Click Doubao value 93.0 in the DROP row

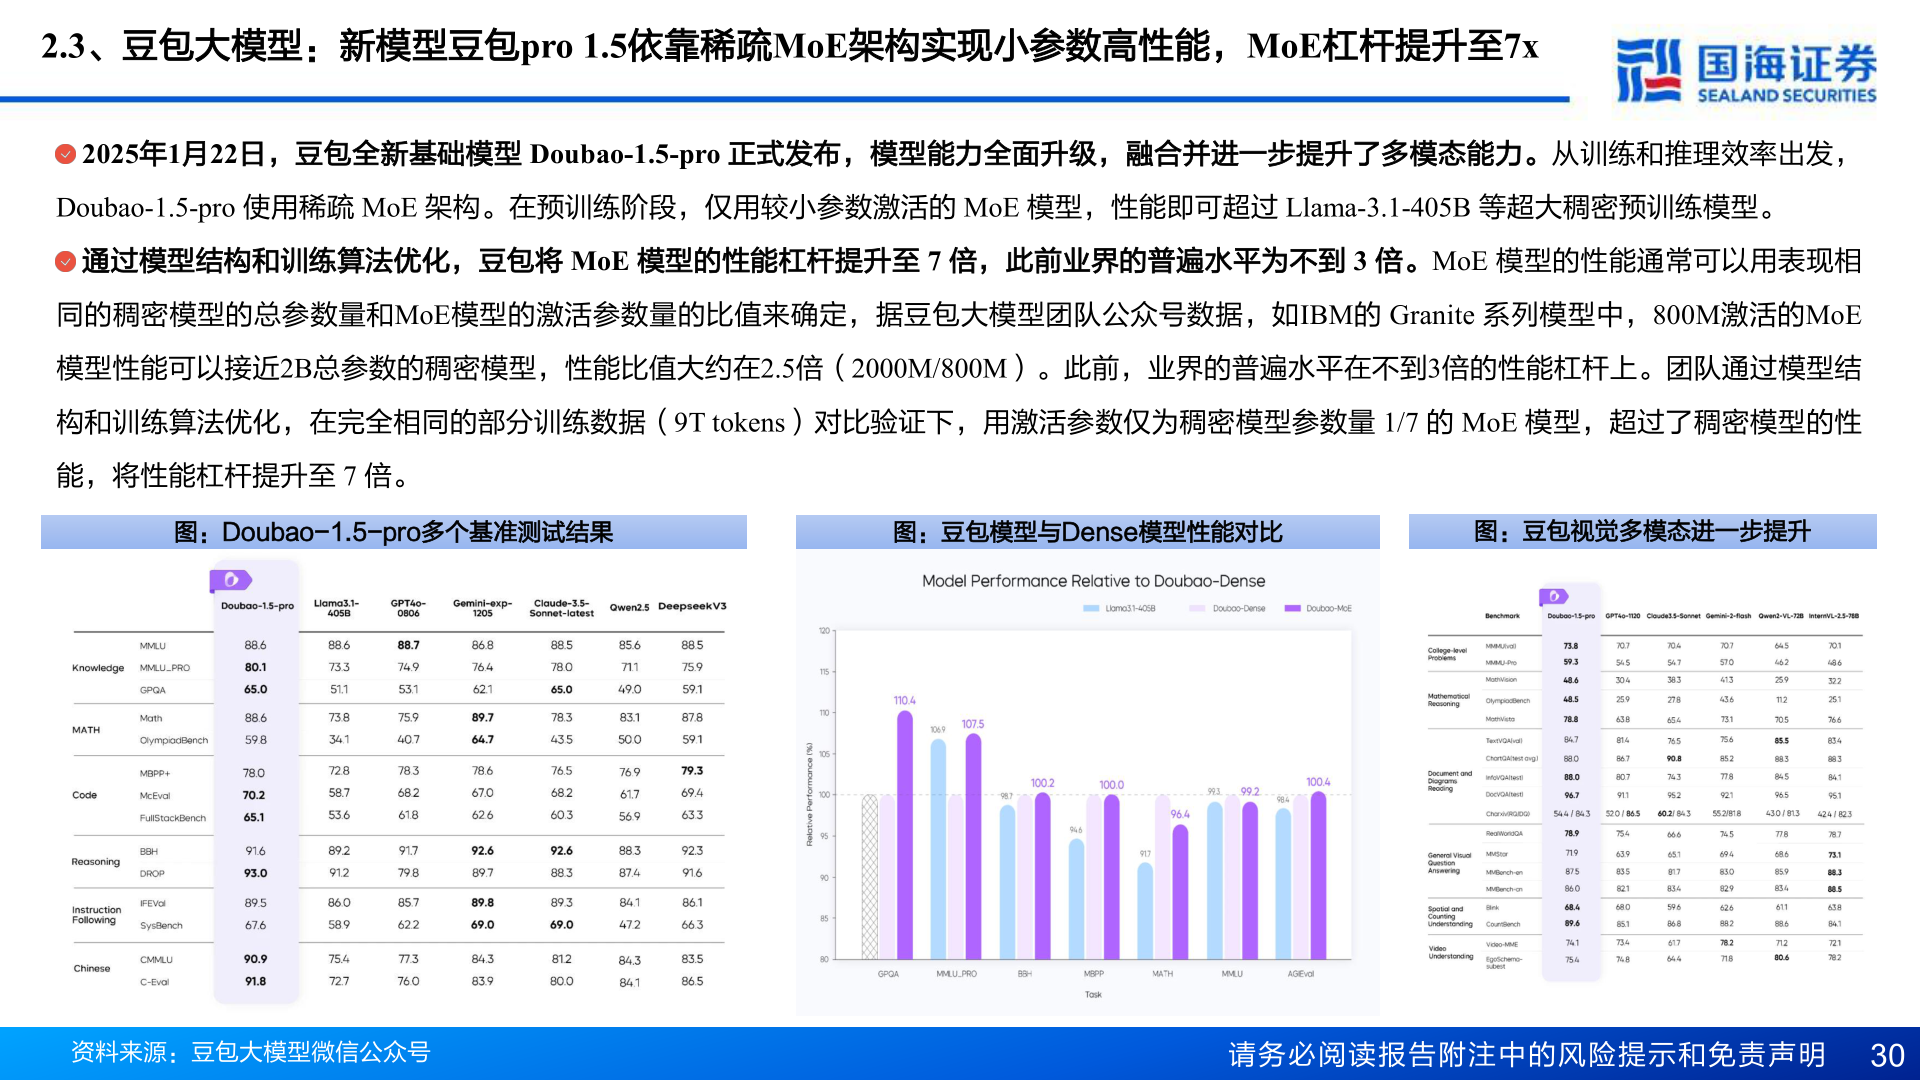(256, 874)
